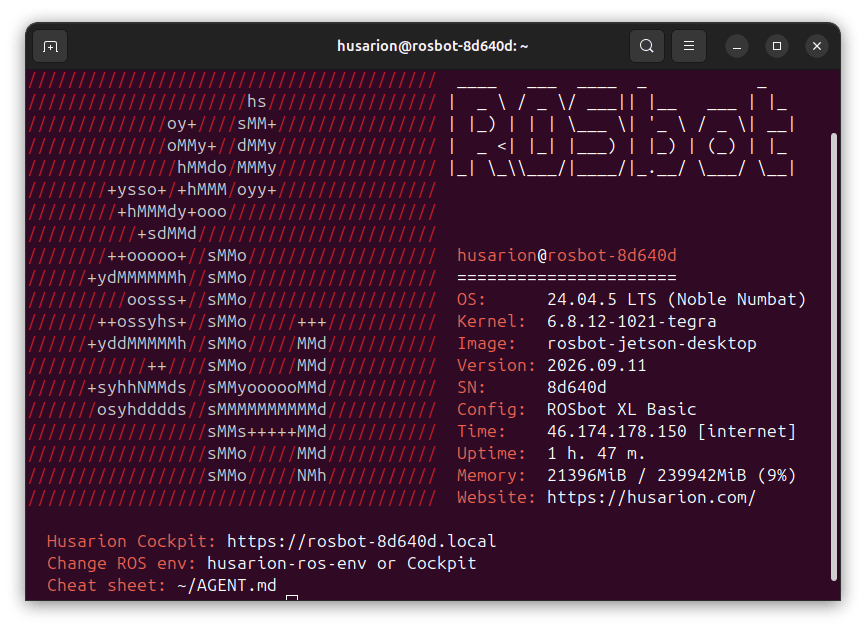Click the window title husarion@rosbot-8d640d
The image size is (866, 629).
(432, 46)
